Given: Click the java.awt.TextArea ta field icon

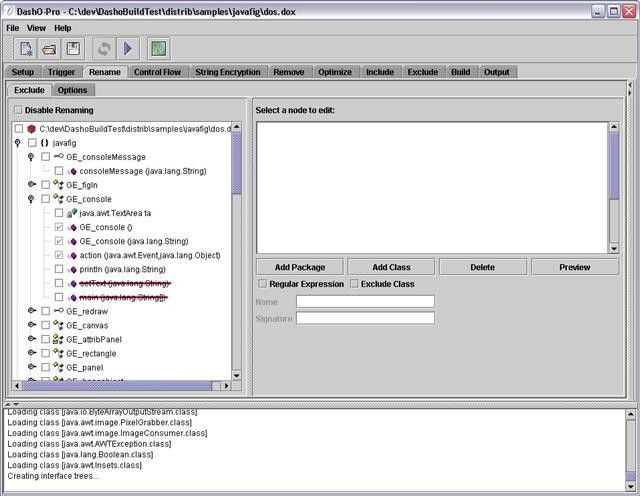Looking at the screenshot, I should tap(72, 213).
